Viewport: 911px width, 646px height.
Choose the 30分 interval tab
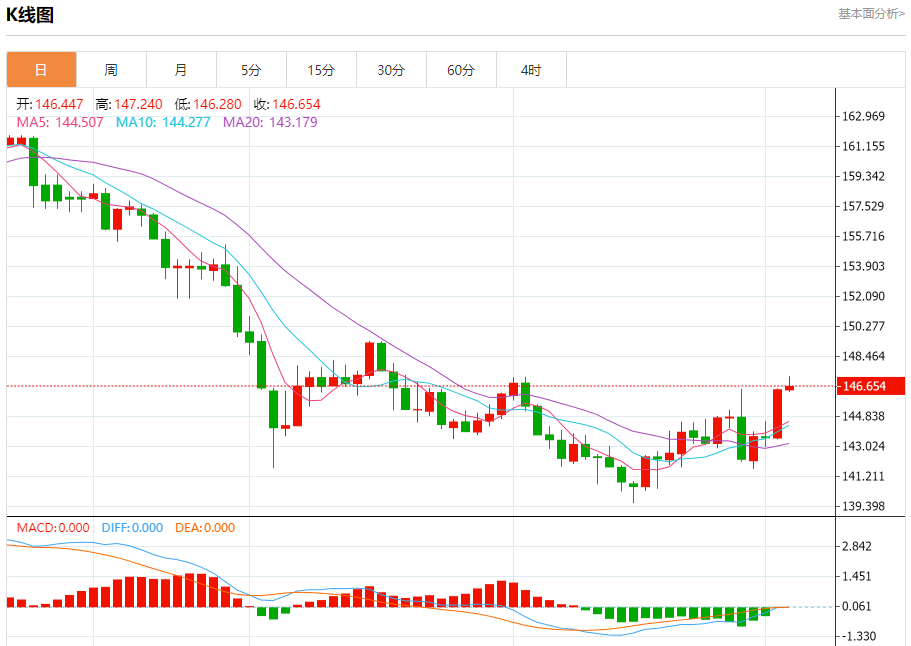(391, 70)
